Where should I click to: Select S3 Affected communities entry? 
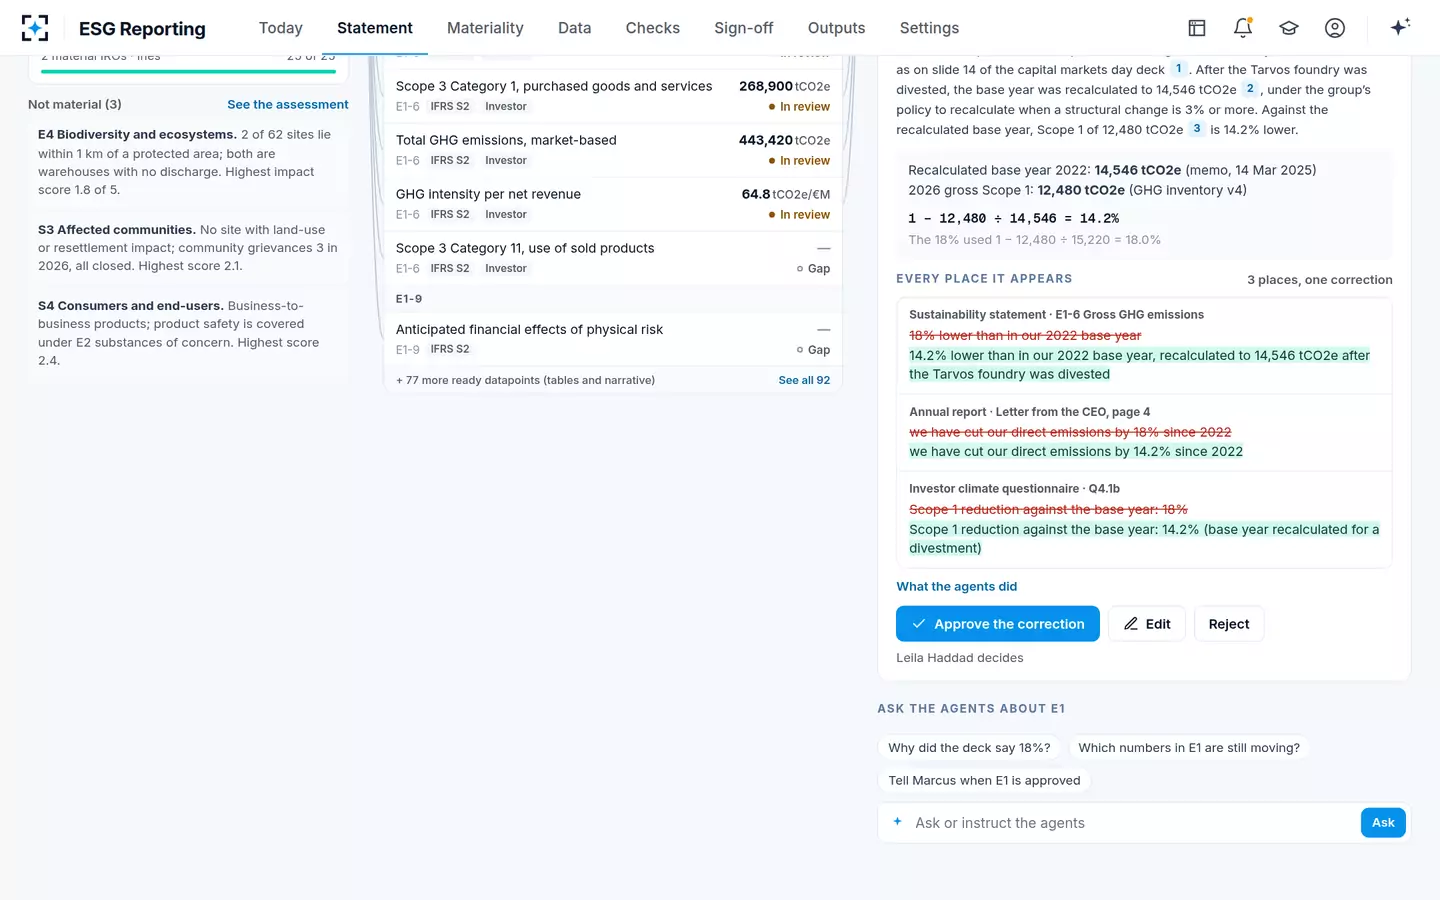(188, 248)
